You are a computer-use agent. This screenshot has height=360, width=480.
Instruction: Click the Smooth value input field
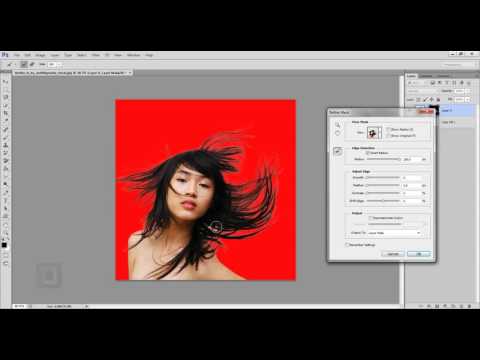pyautogui.click(x=411, y=177)
